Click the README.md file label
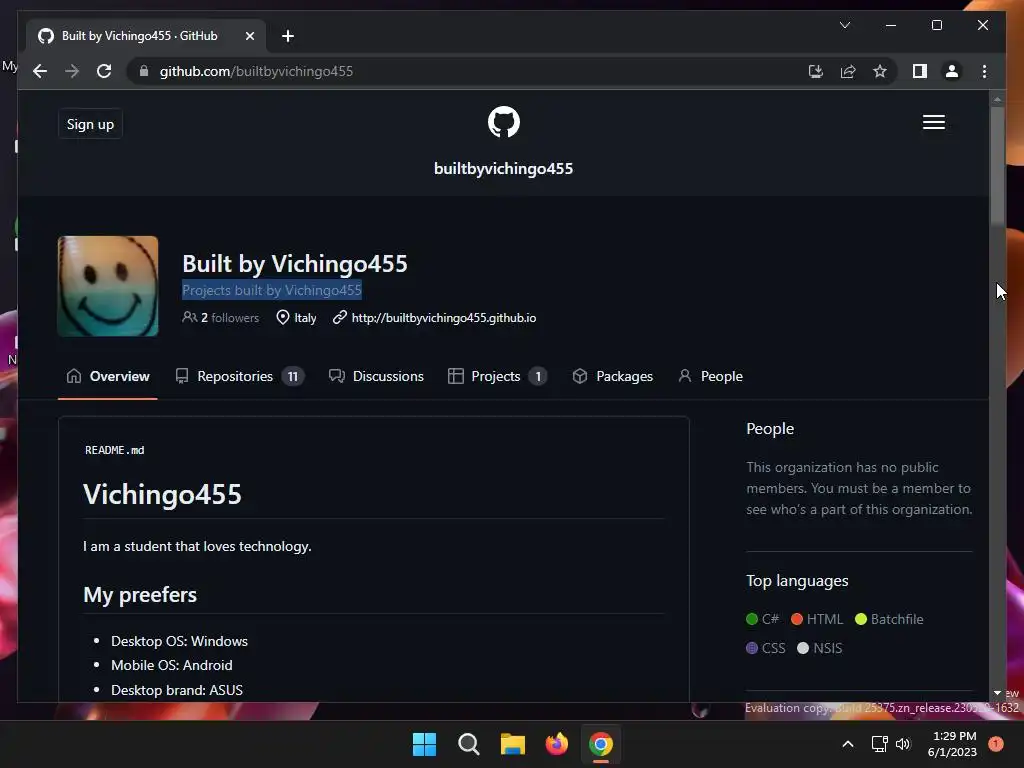This screenshot has width=1024, height=768. (x=114, y=450)
